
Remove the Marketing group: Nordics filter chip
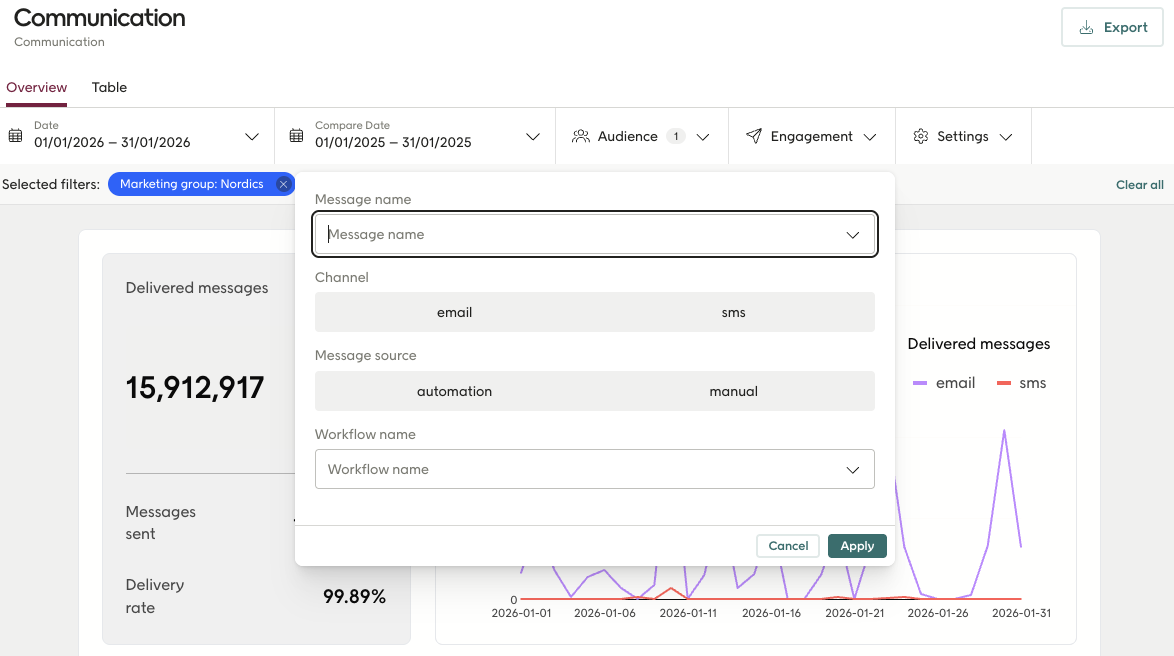(283, 184)
